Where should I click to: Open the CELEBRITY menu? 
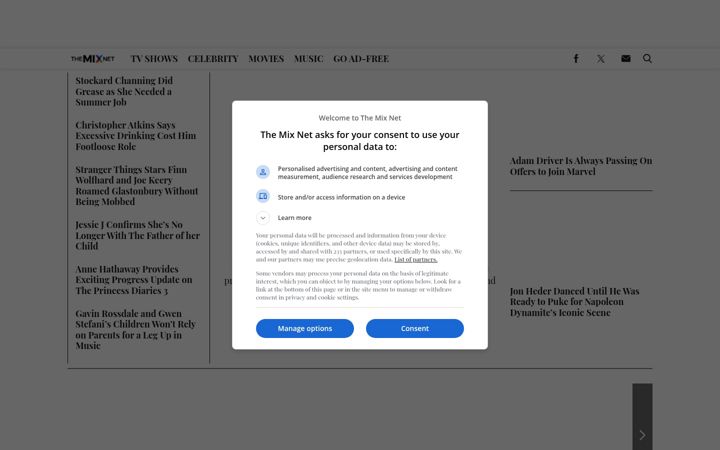tap(213, 59)
